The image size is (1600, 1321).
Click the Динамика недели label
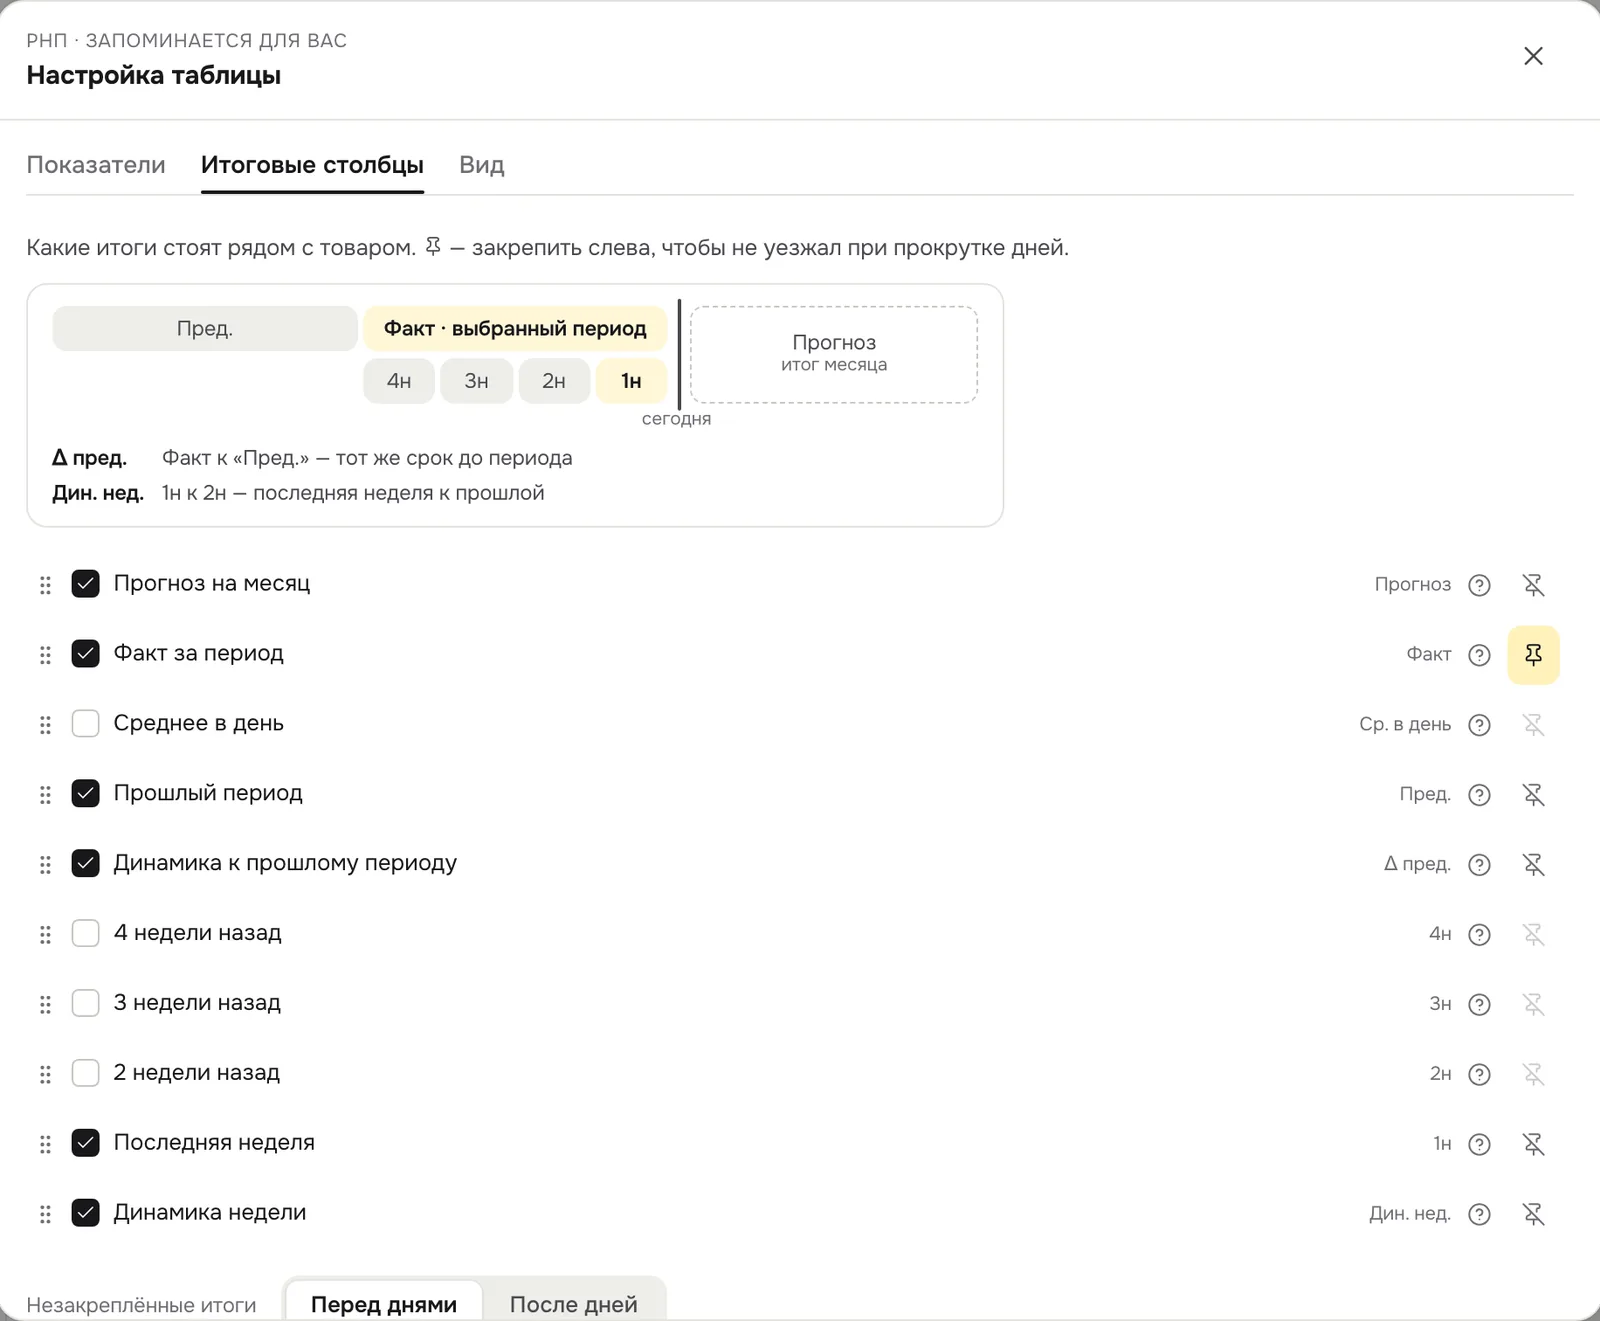210,1213
